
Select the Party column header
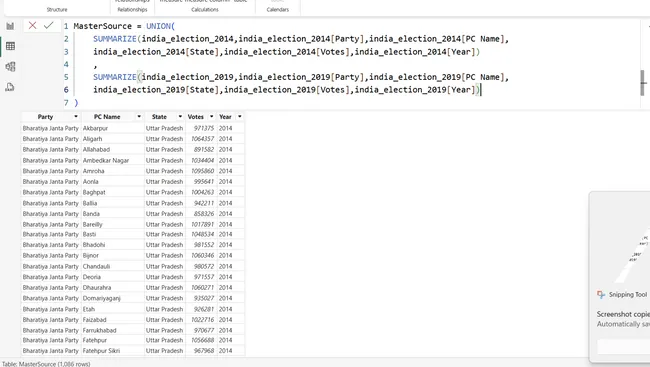point(45,117)
